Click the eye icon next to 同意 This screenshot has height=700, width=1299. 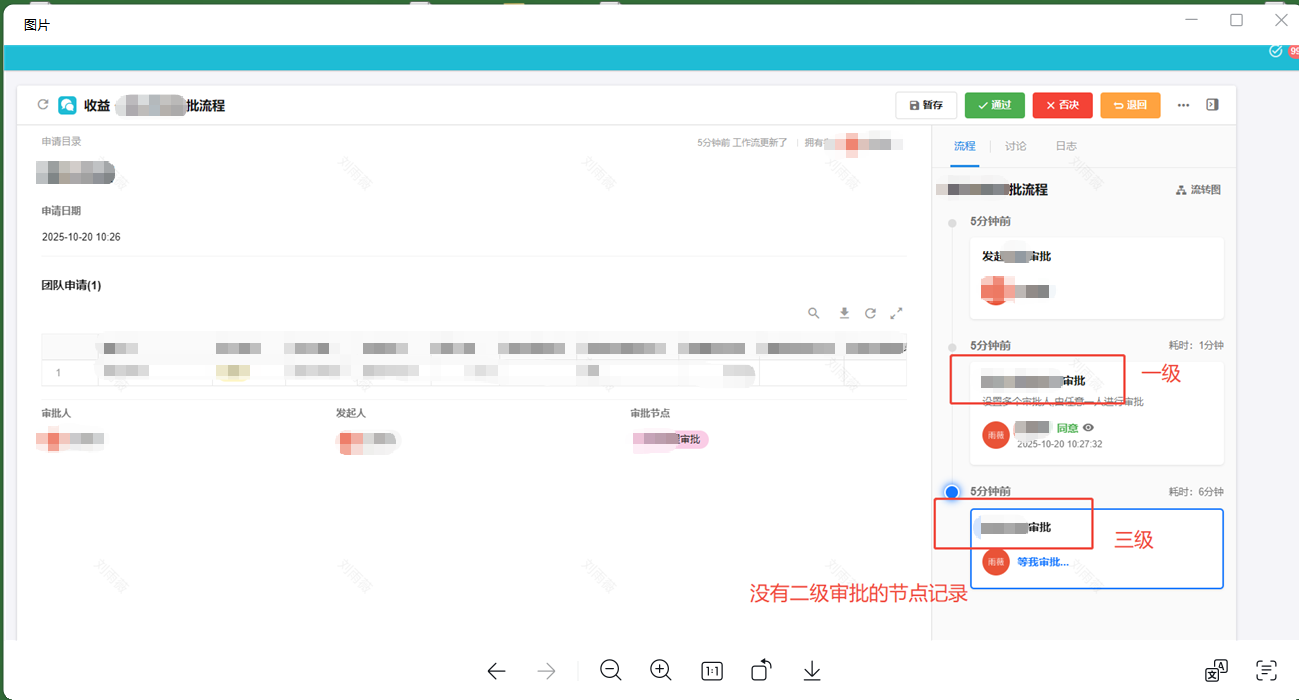coord(1088,427)
